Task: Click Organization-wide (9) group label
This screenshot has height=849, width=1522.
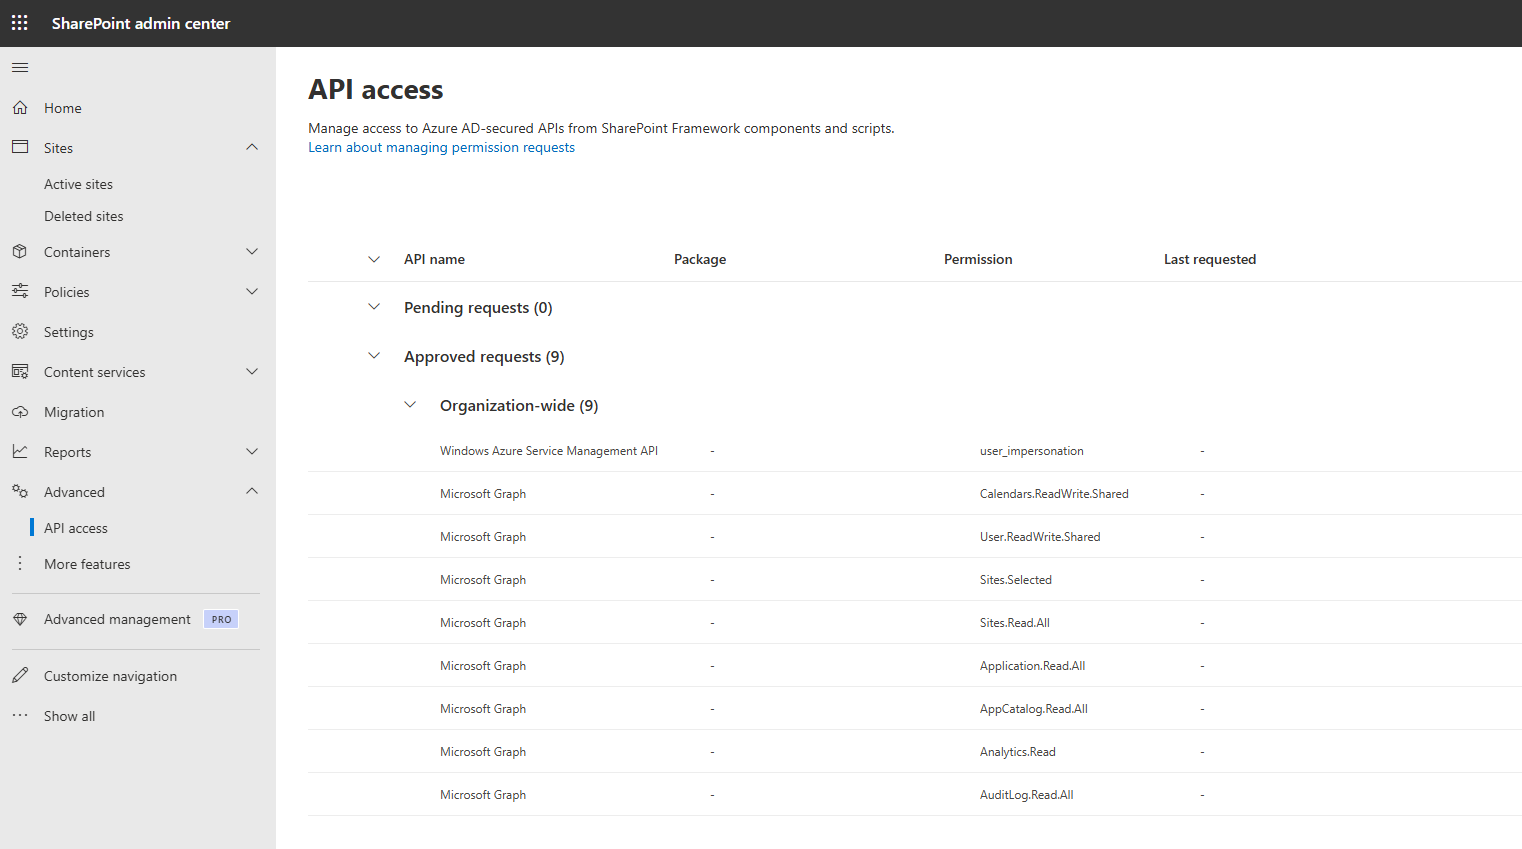Action: pyautogui.click(x=519, y=405)
